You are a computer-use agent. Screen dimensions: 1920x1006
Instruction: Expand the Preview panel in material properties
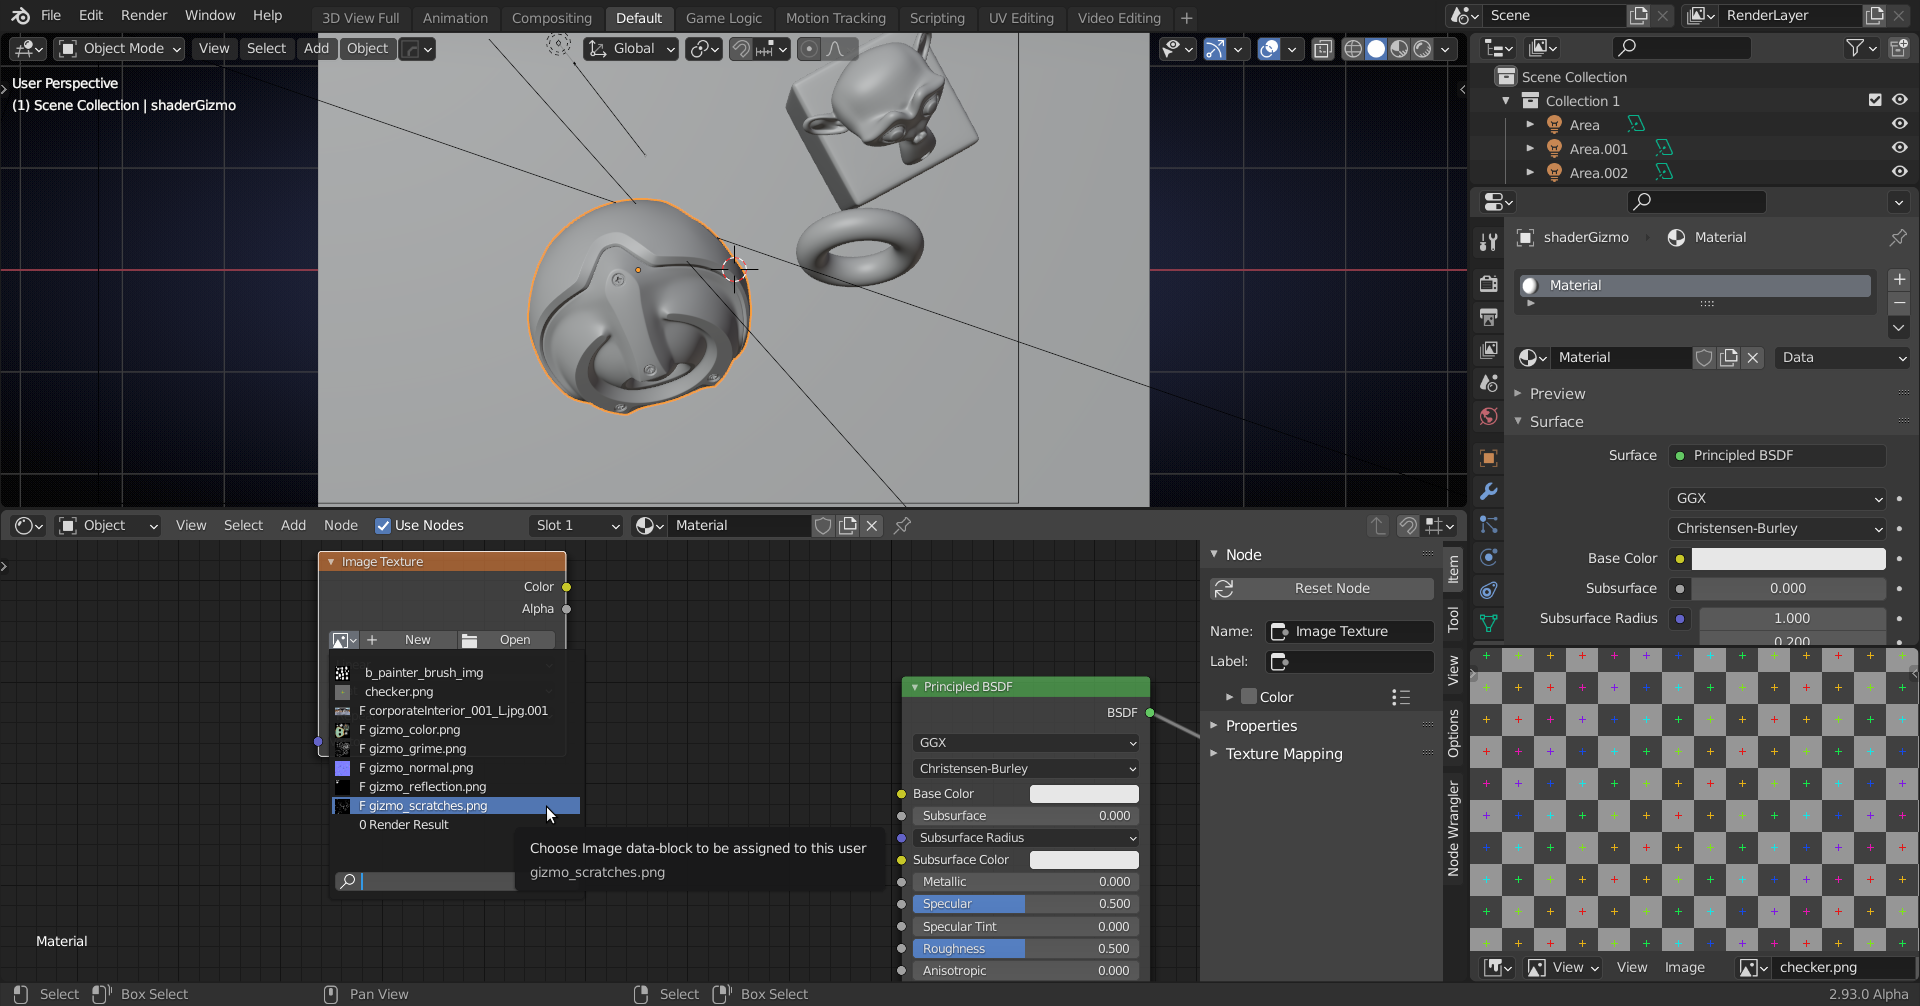[x=1558, y=393]
